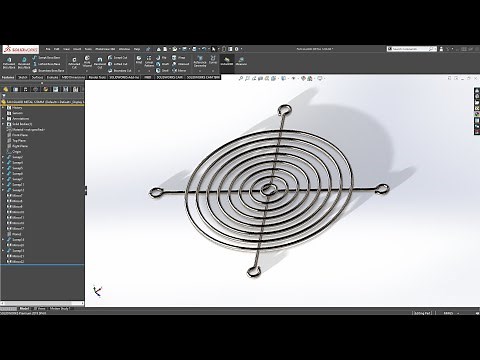480x360 pixels.
Task: Open the DisplayManager tab icon
Action: [x=46, y=89]
